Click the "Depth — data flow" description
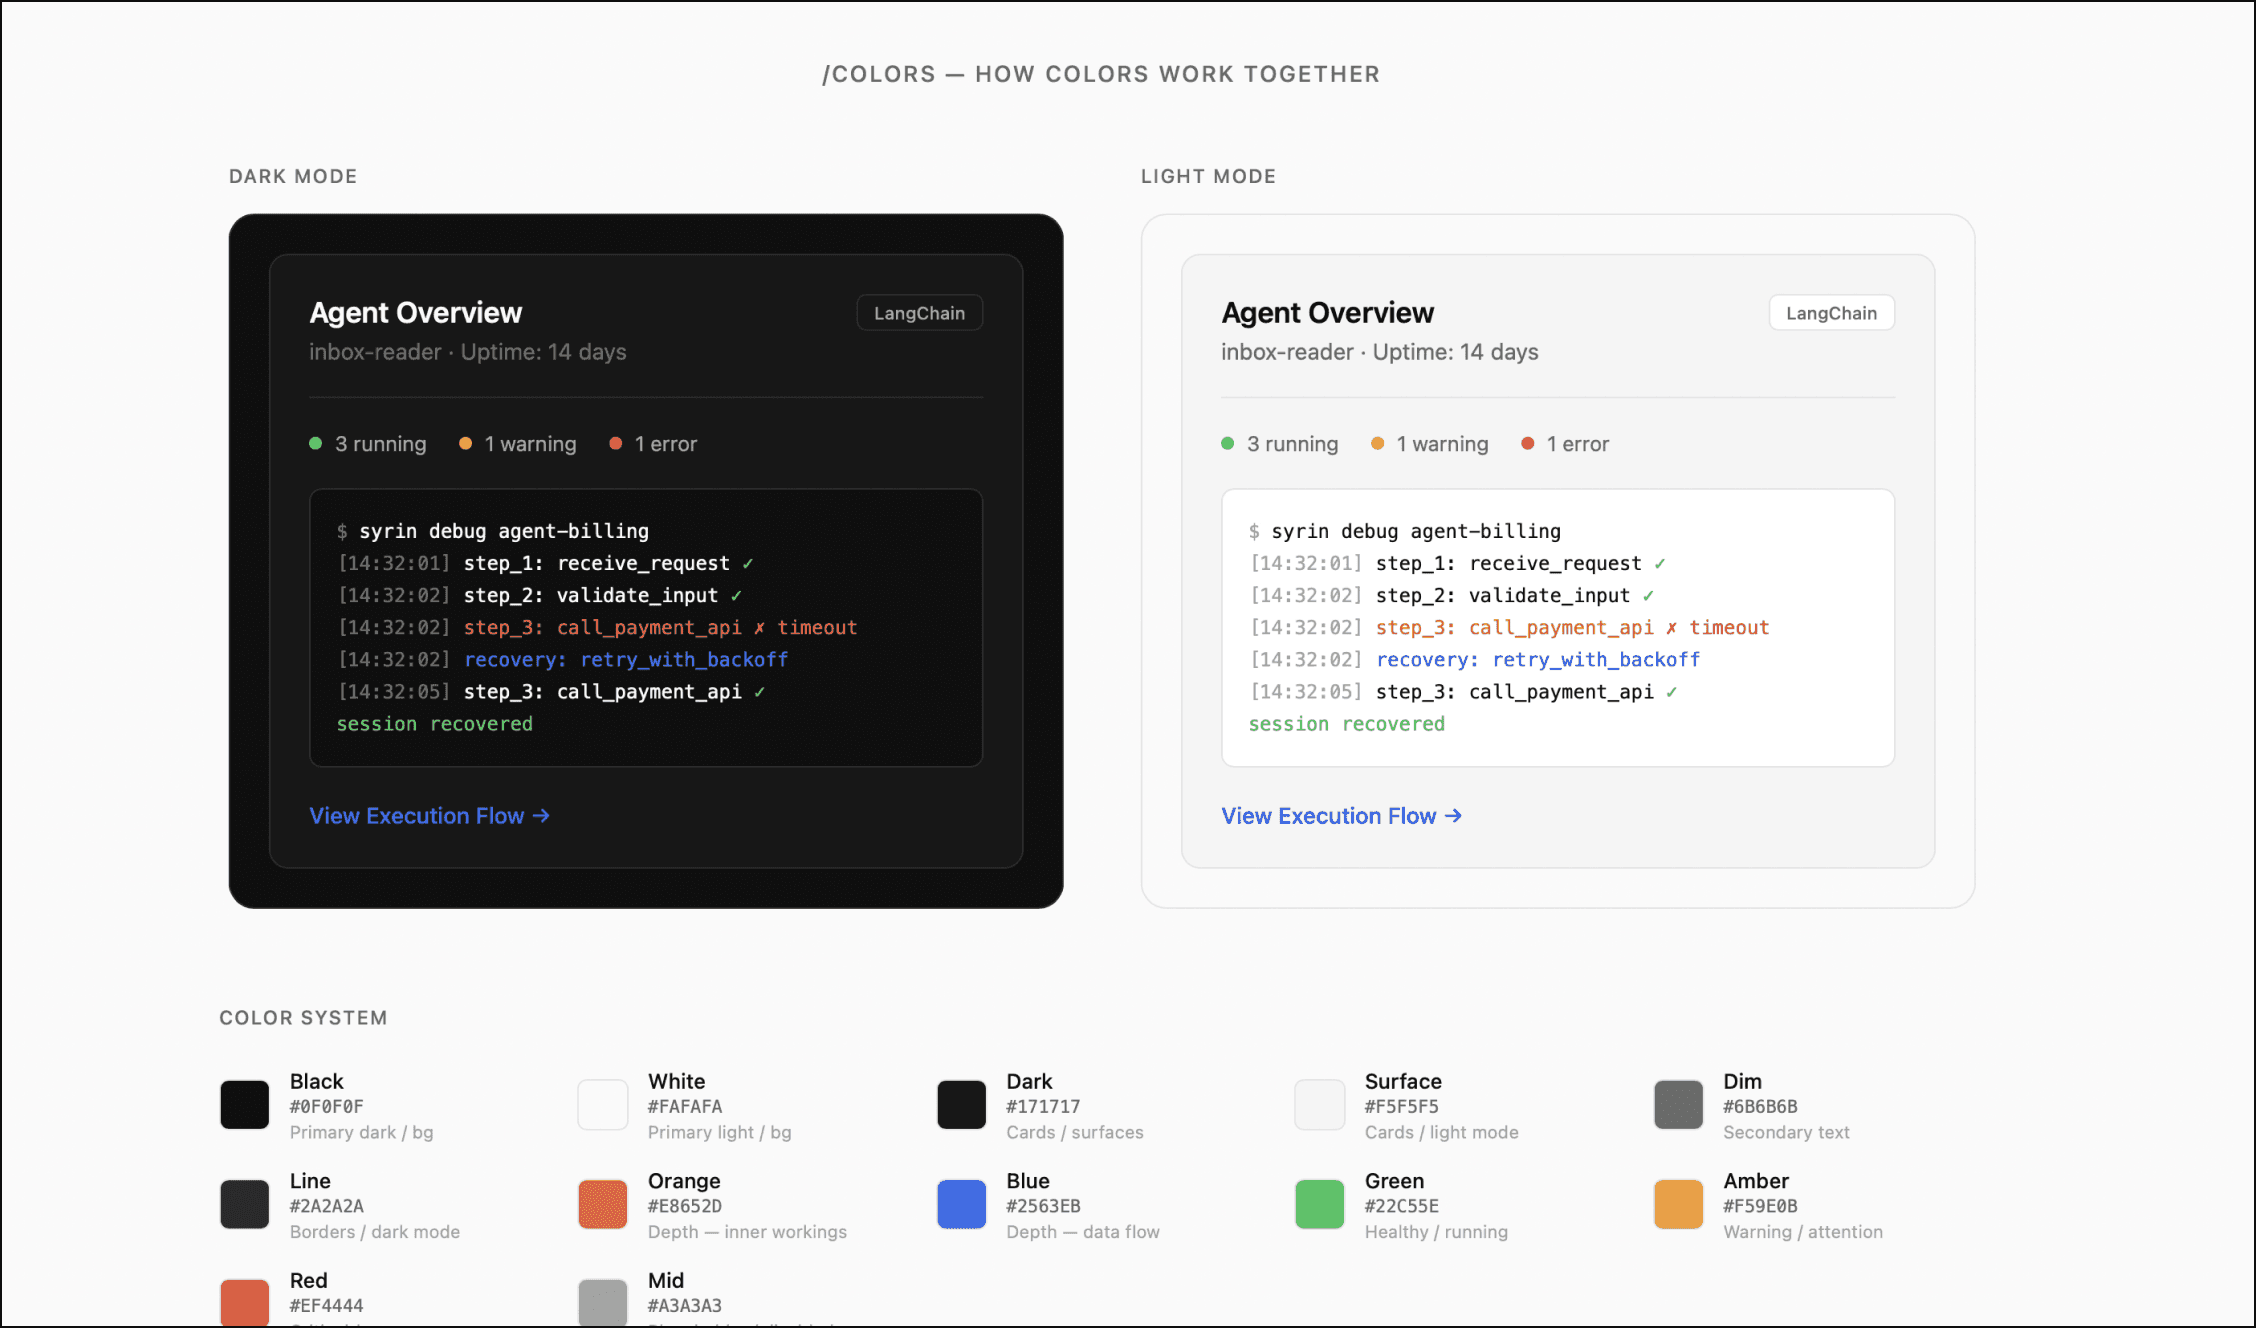 tap(1083, 1232)
